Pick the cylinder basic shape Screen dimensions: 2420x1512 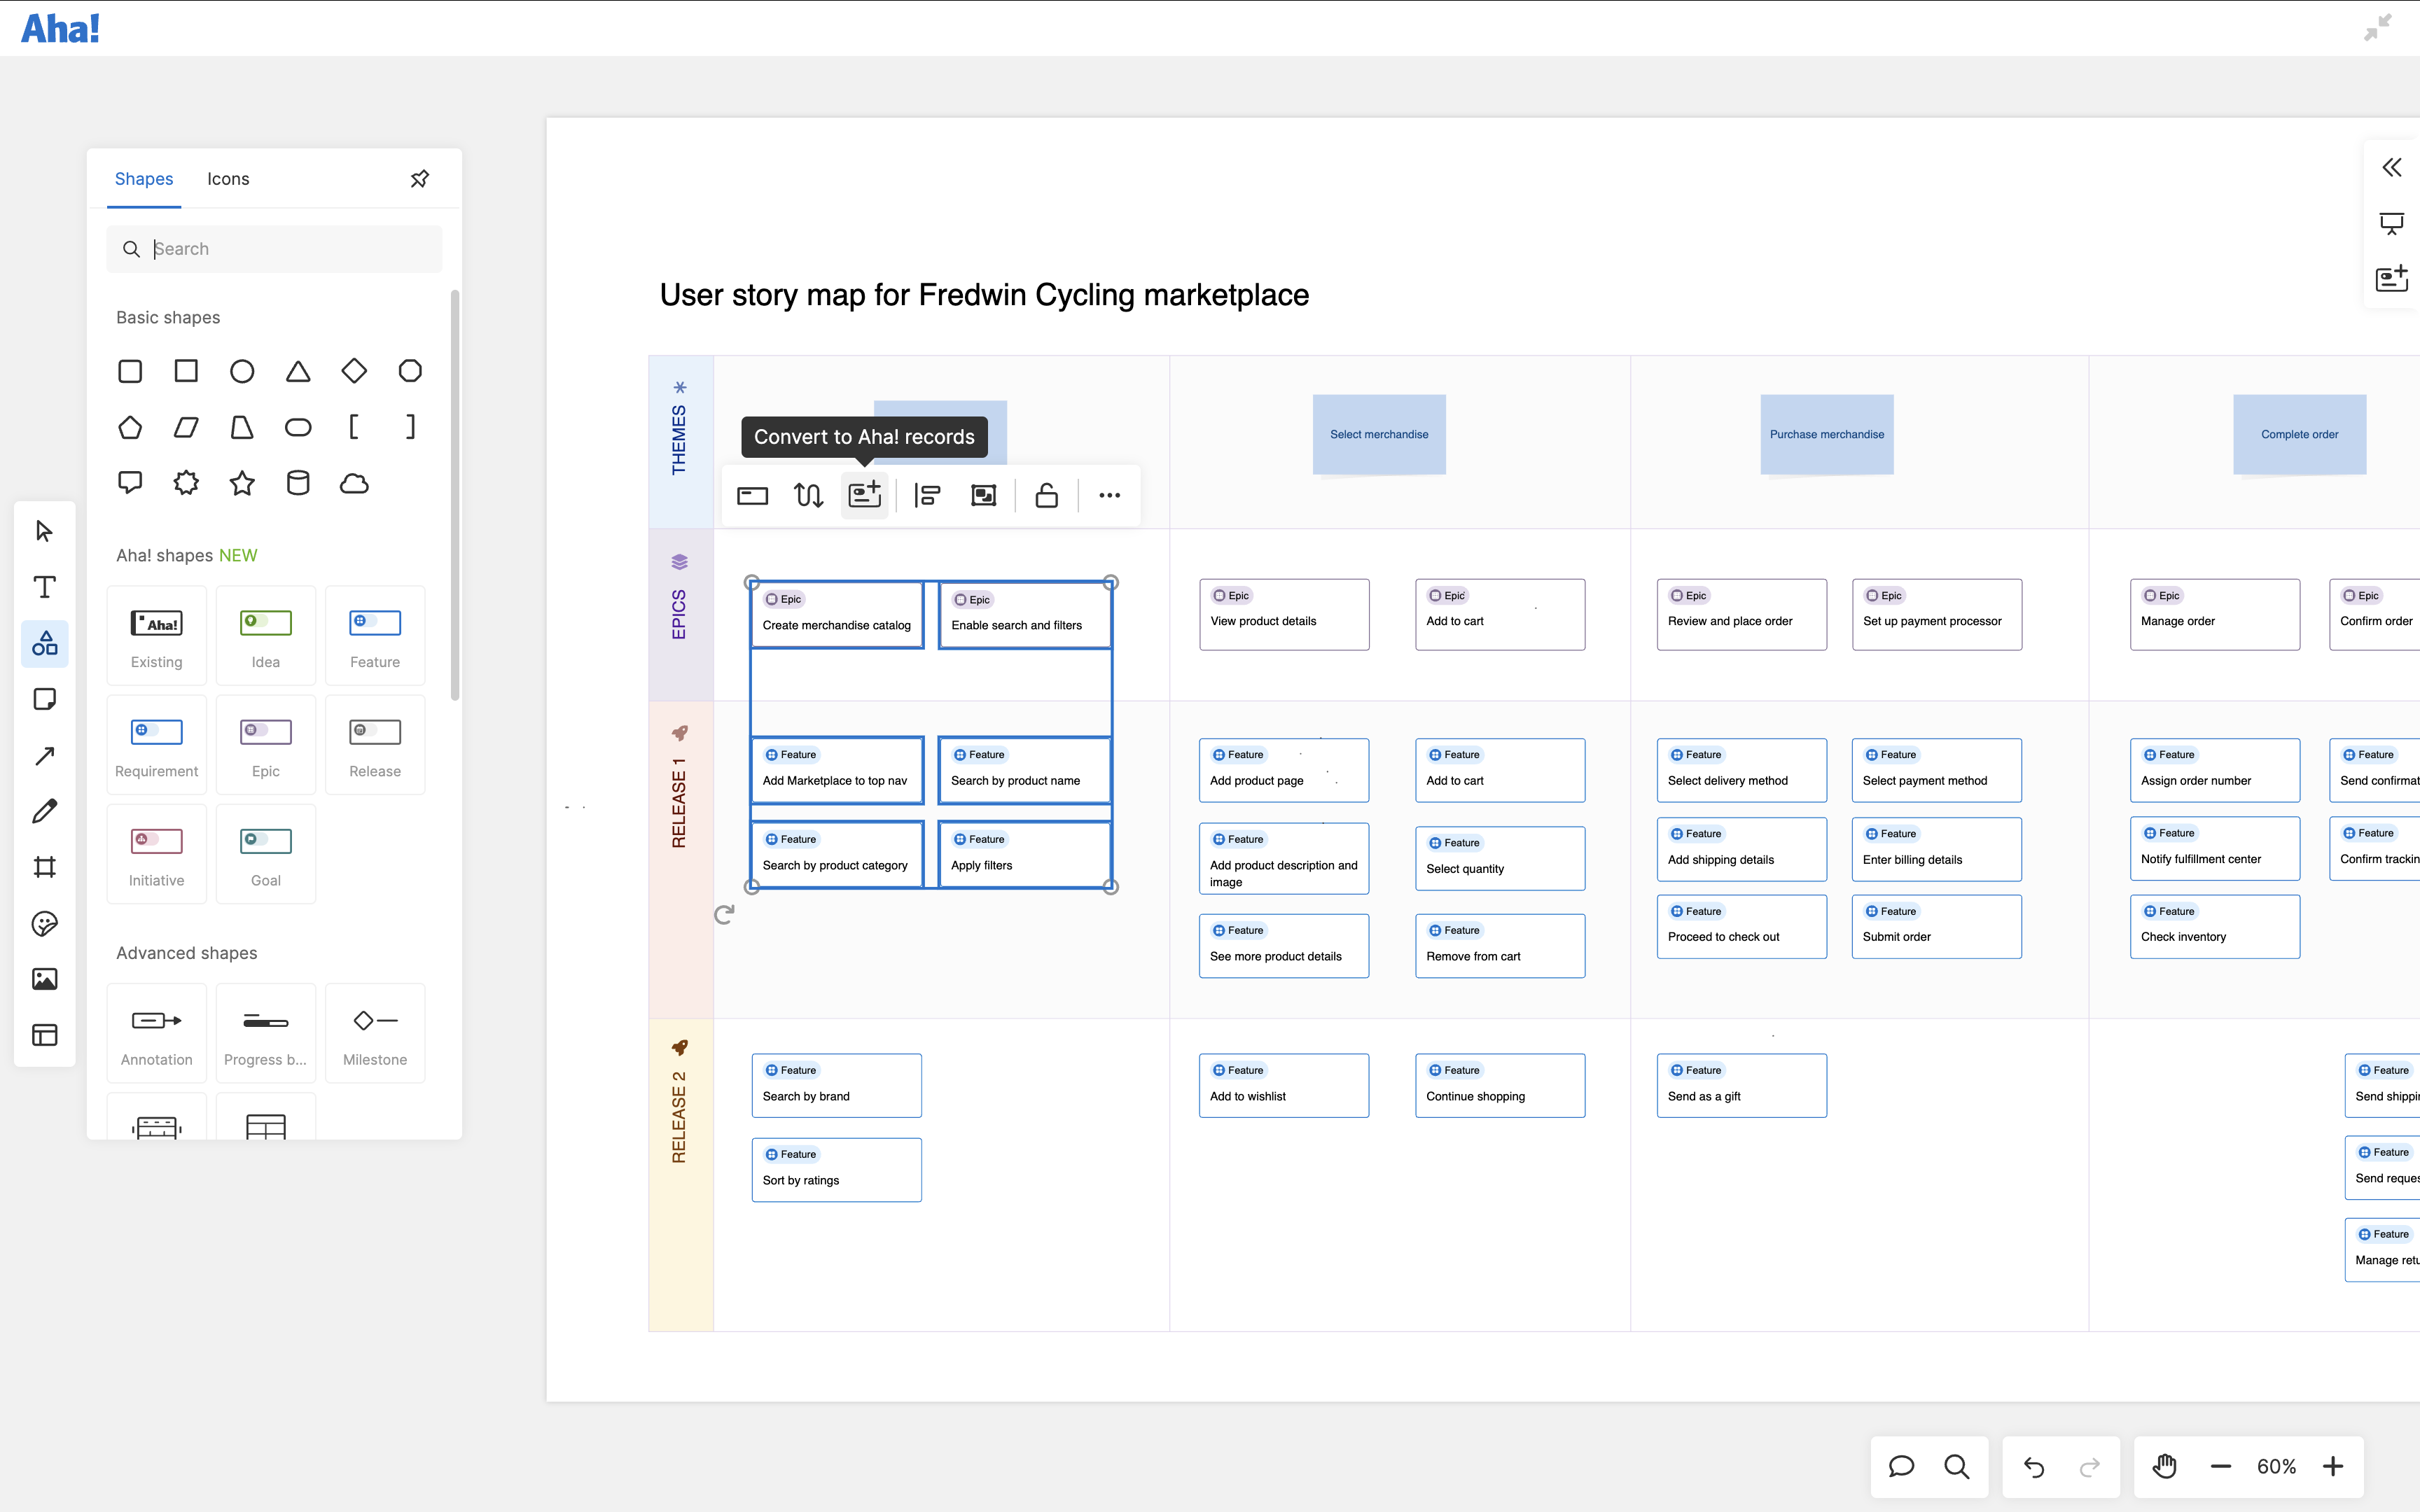pos(298,483)
